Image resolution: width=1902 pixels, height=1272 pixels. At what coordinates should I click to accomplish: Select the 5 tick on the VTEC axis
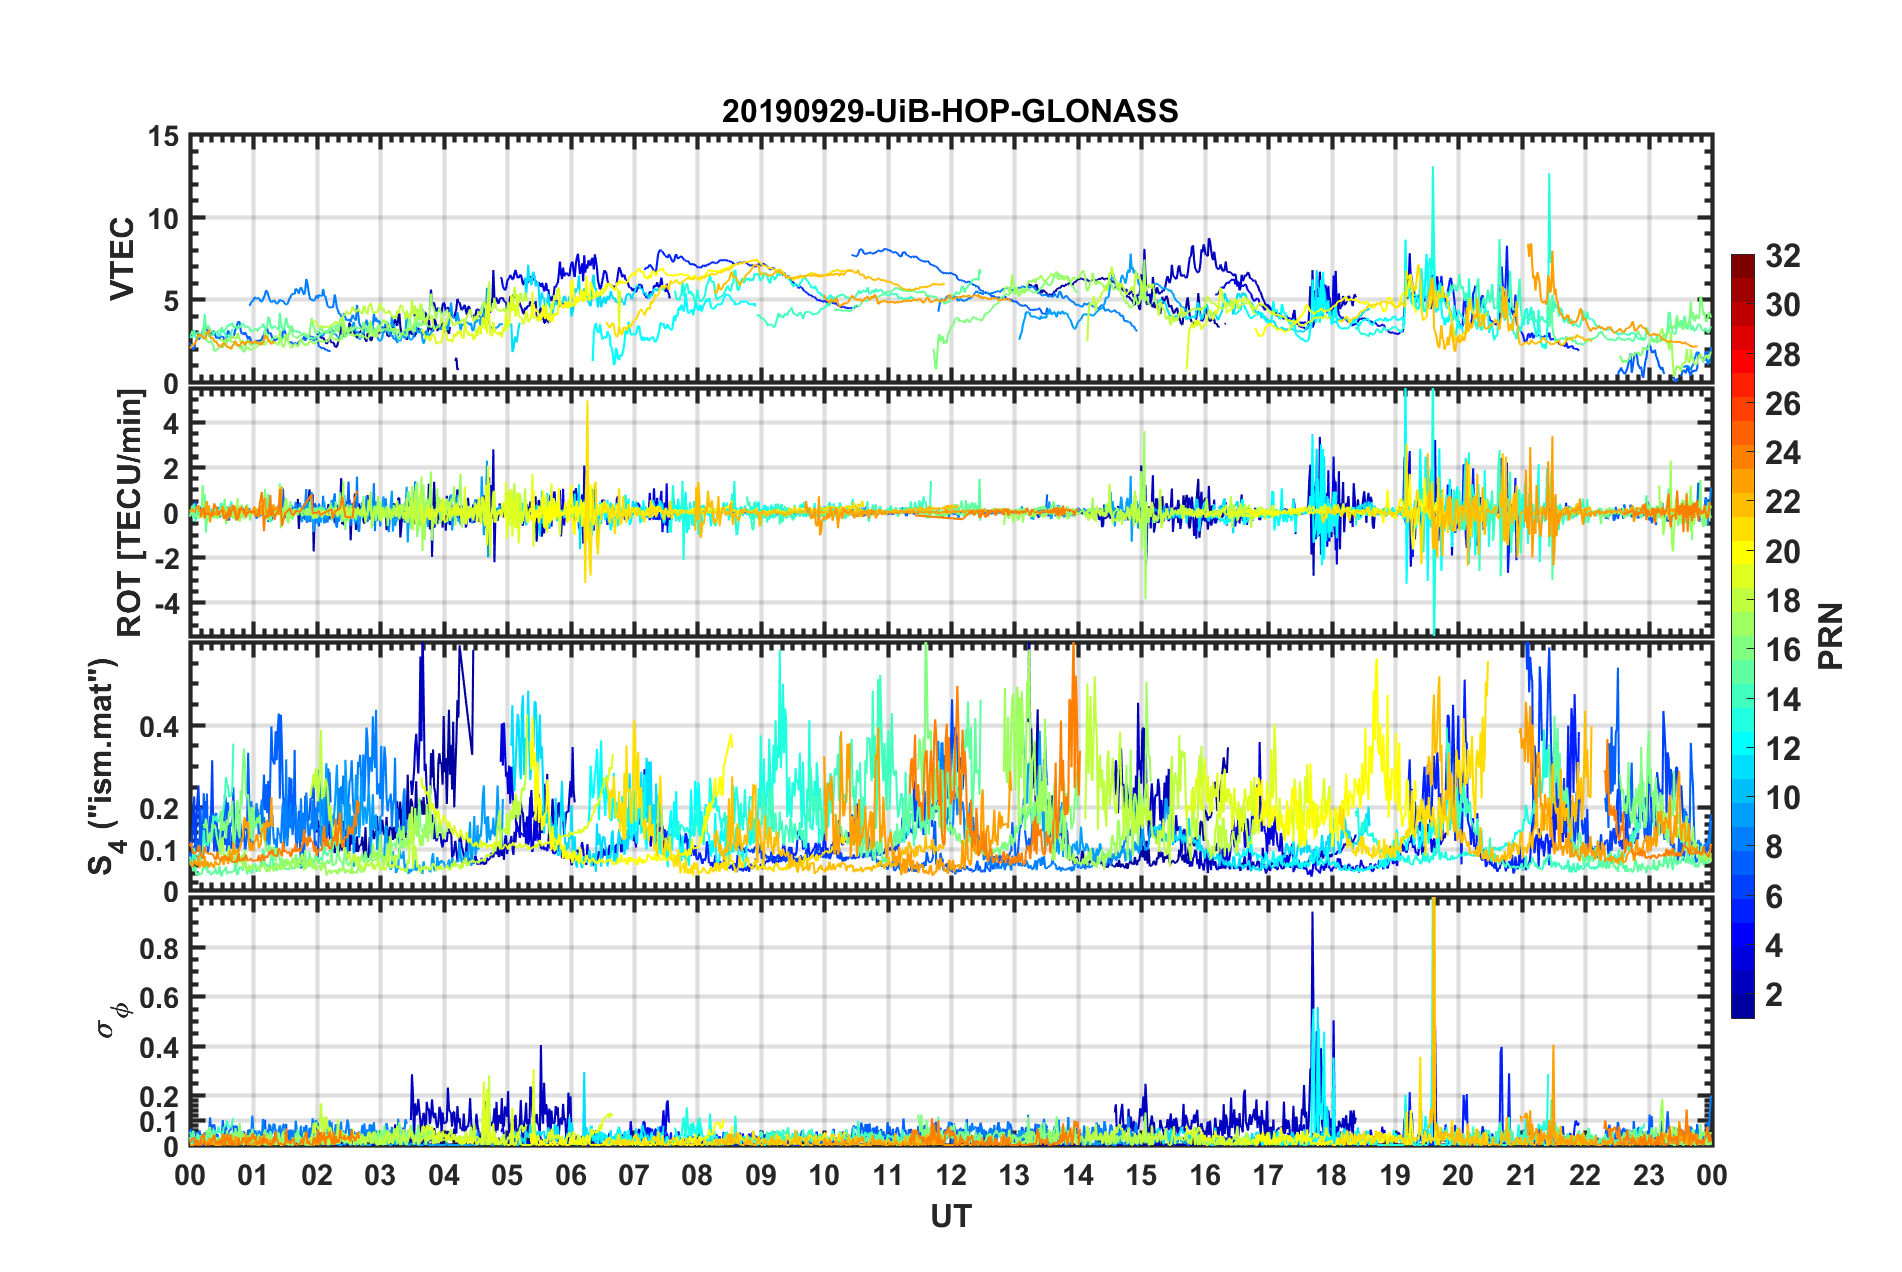click(x=172, y=301)
